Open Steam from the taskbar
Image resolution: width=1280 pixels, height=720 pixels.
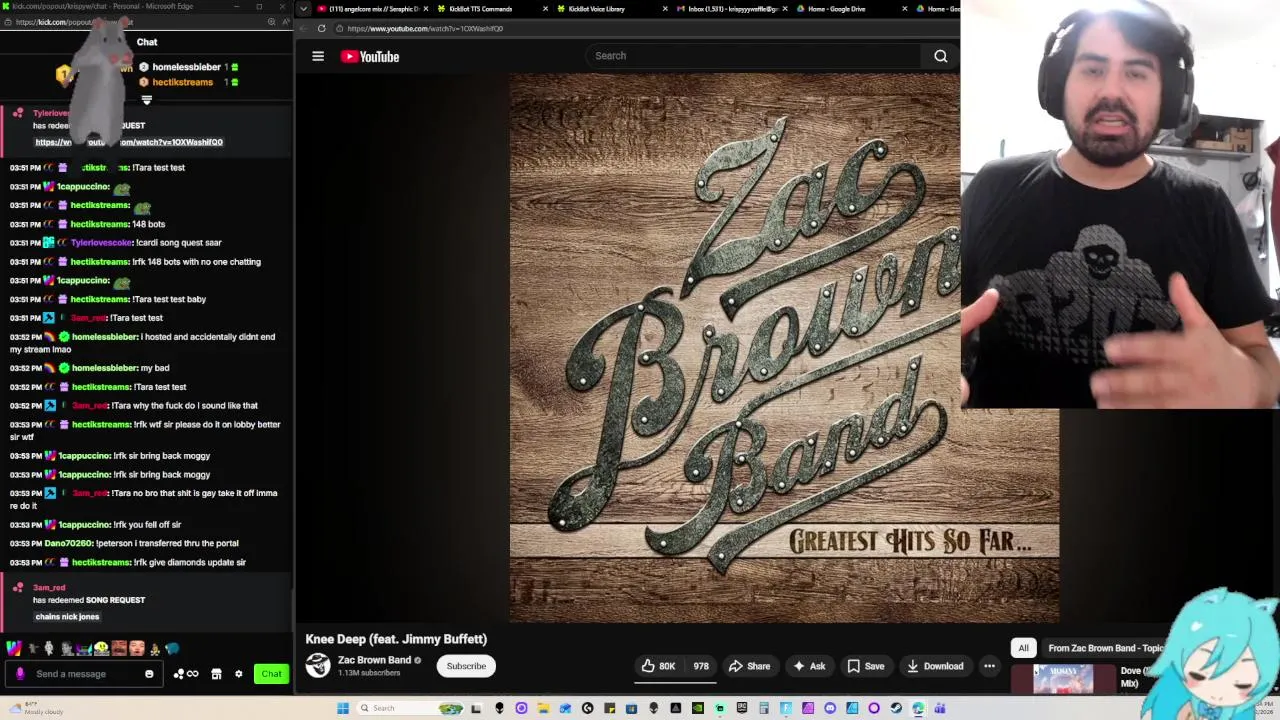point(896,708)
